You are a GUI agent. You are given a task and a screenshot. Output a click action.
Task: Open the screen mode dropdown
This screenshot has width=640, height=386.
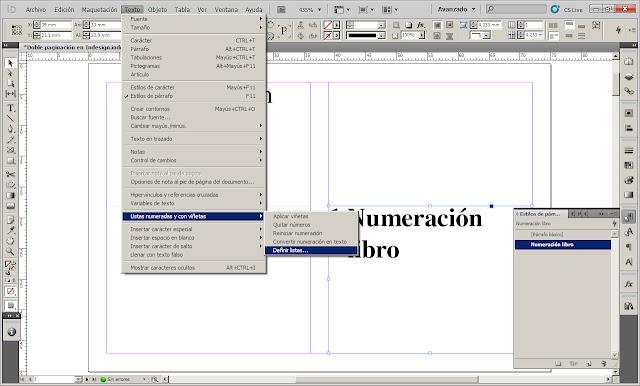click(x=366, y=9)
